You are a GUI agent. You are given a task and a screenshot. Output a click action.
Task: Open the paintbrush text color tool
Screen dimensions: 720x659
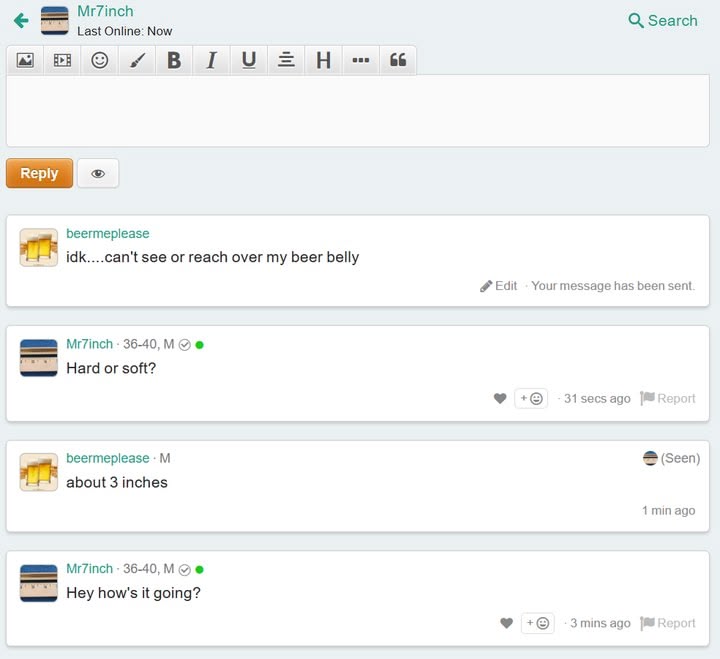137,60
